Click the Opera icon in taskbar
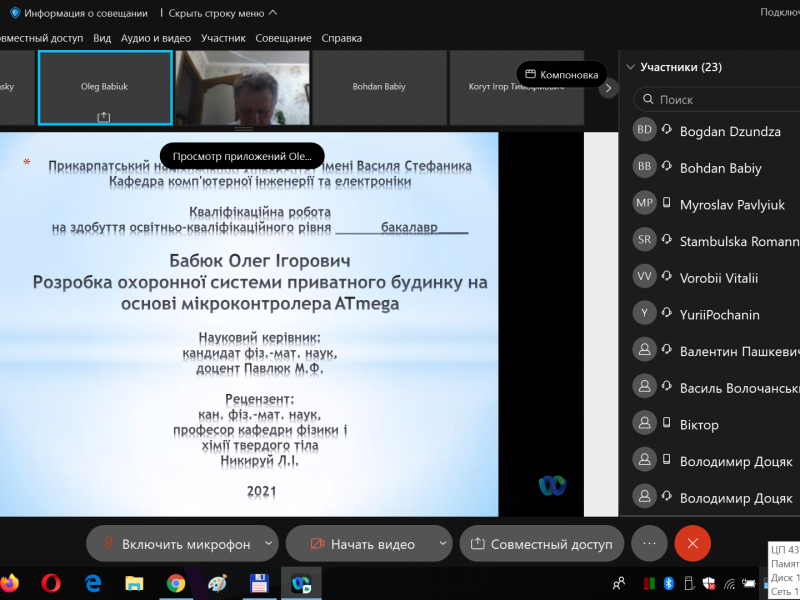The height and width of the screenshot is (600, 800). [x=51, y=582]
